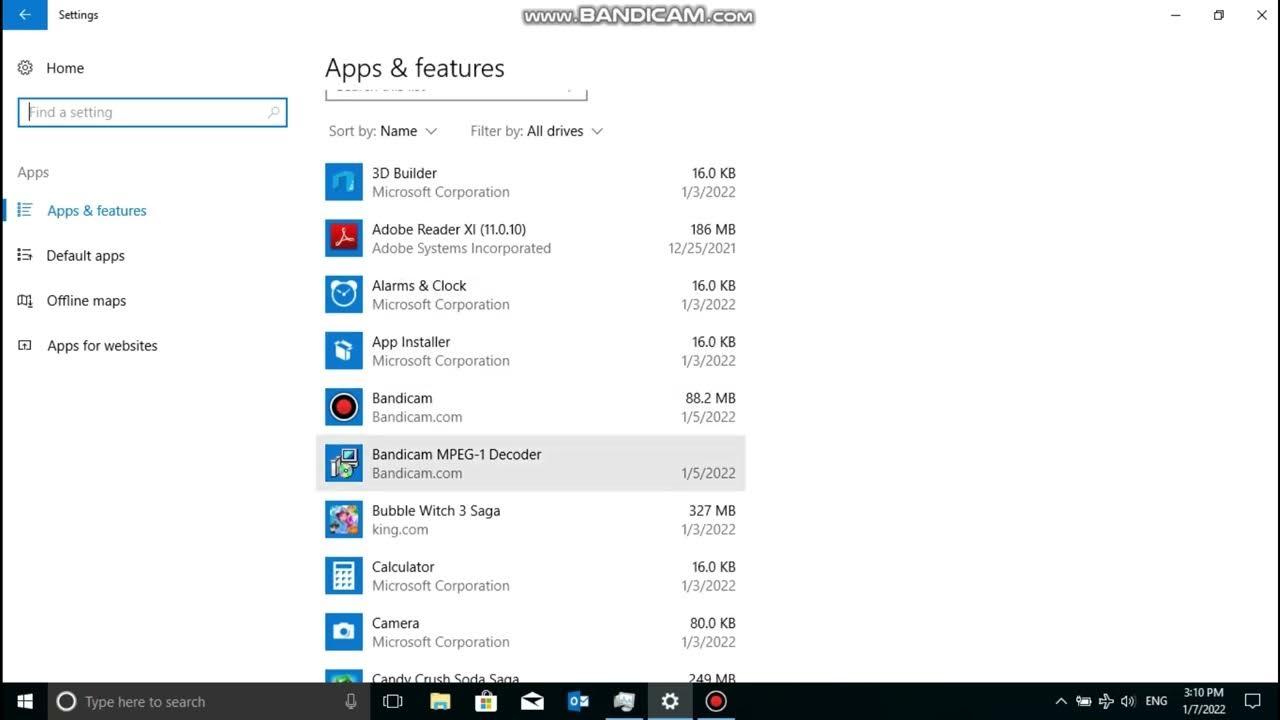This screenshot has width=1280, height=720.
Task: Open Default apps in the sidebar
Action: 85,255
